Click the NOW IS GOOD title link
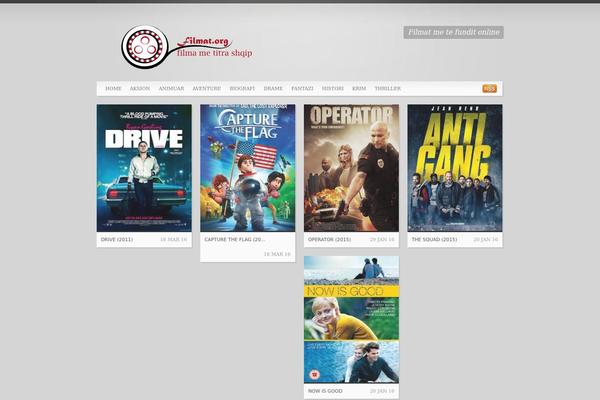 pyautogui.click(x=325, y=391)
